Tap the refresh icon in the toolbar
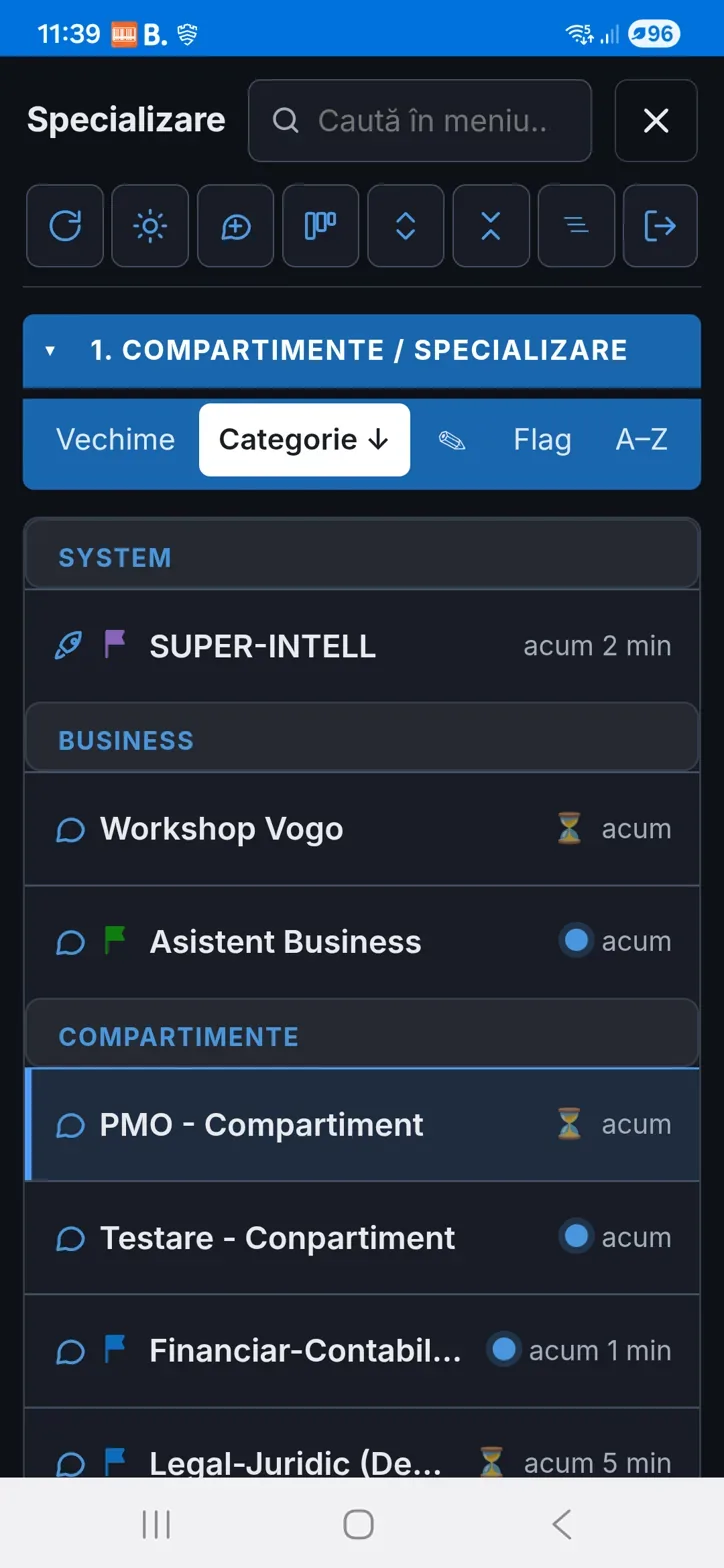The width and height of the screenshot is (724, 1568). tap(65, 226)
